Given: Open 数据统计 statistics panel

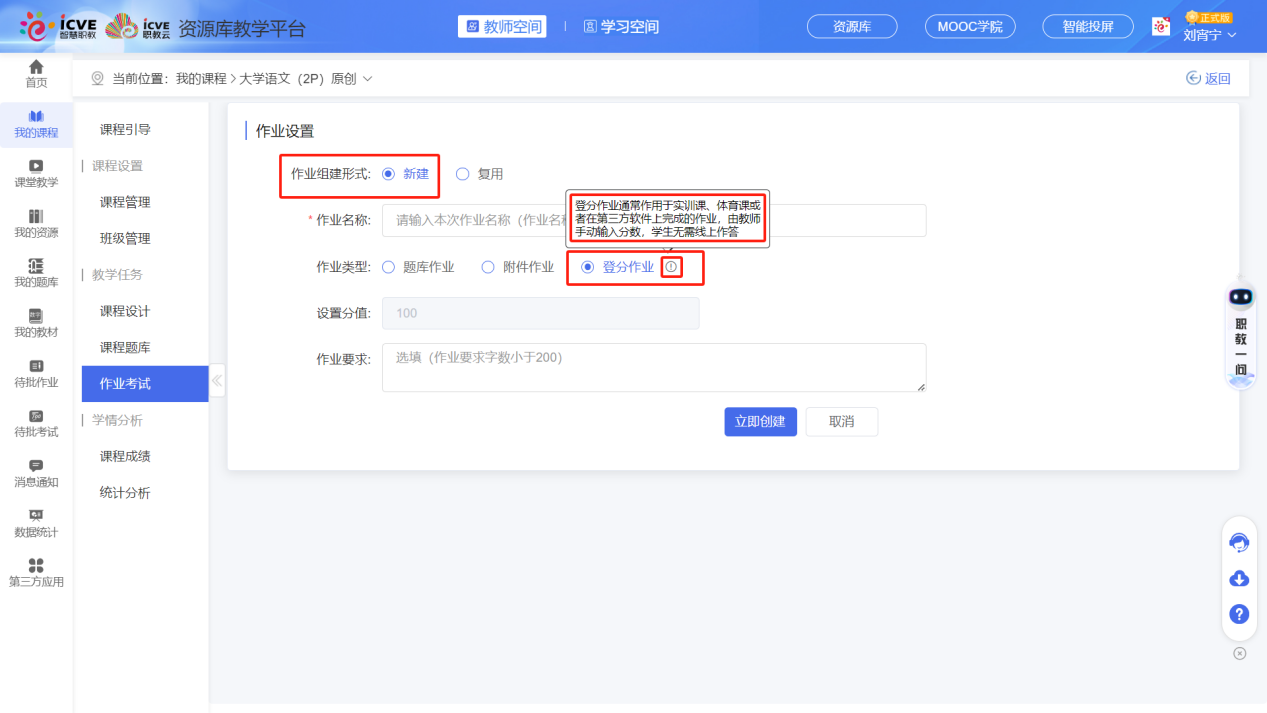Looking at the screenshot, I should (x=36, y=523).
